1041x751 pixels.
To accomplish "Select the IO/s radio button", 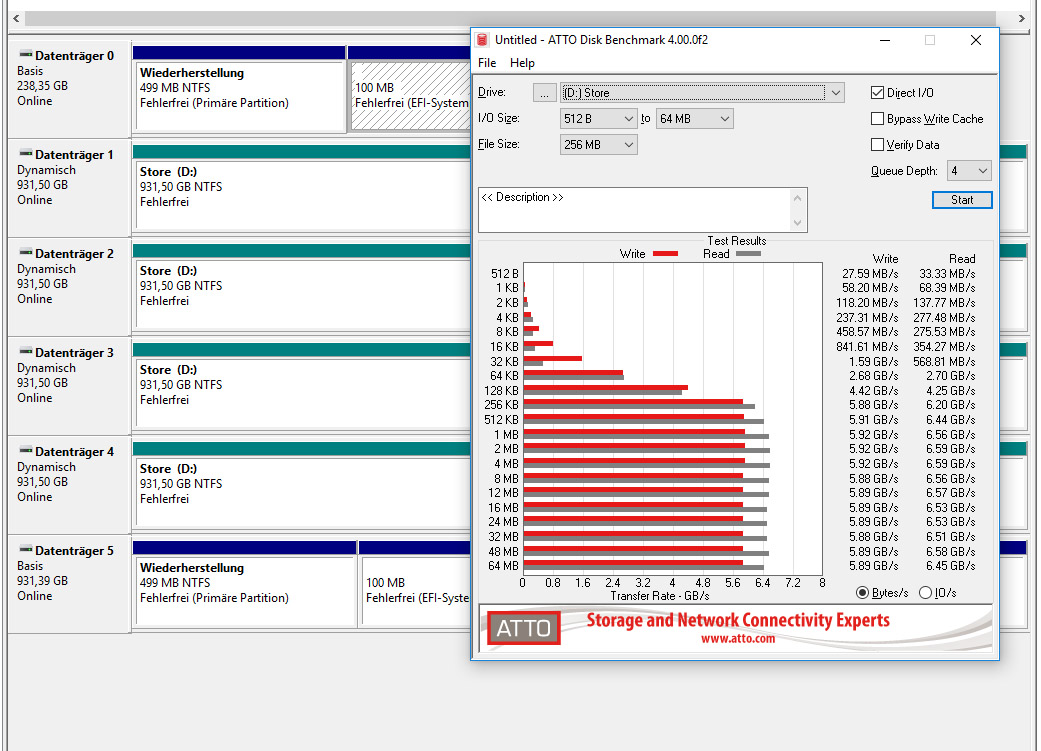I will tap(925, 592).
